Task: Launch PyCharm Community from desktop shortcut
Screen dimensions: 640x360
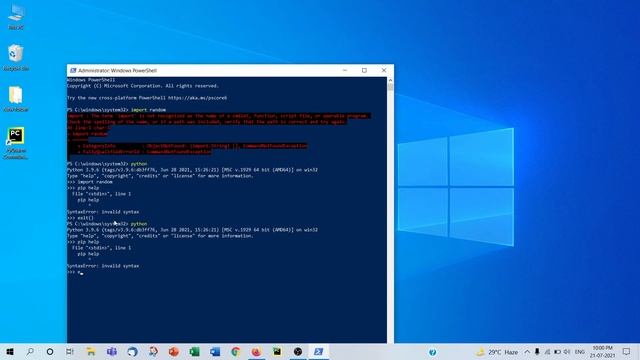Action: click(16, 143)
